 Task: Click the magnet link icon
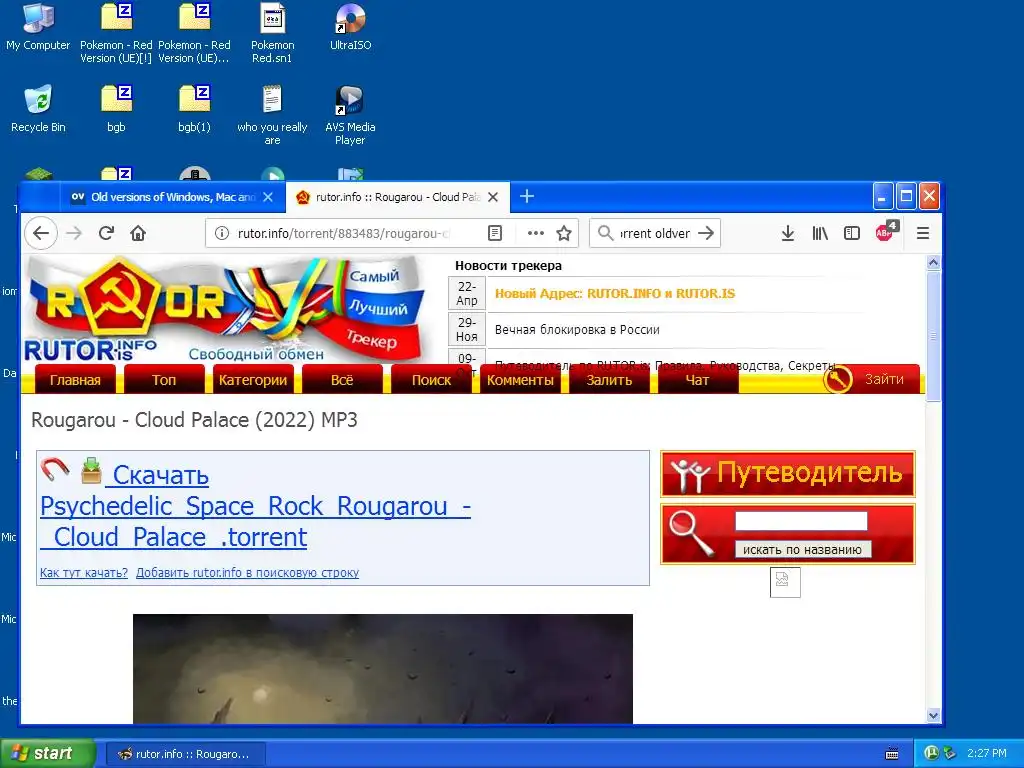[x=55, y=470]
